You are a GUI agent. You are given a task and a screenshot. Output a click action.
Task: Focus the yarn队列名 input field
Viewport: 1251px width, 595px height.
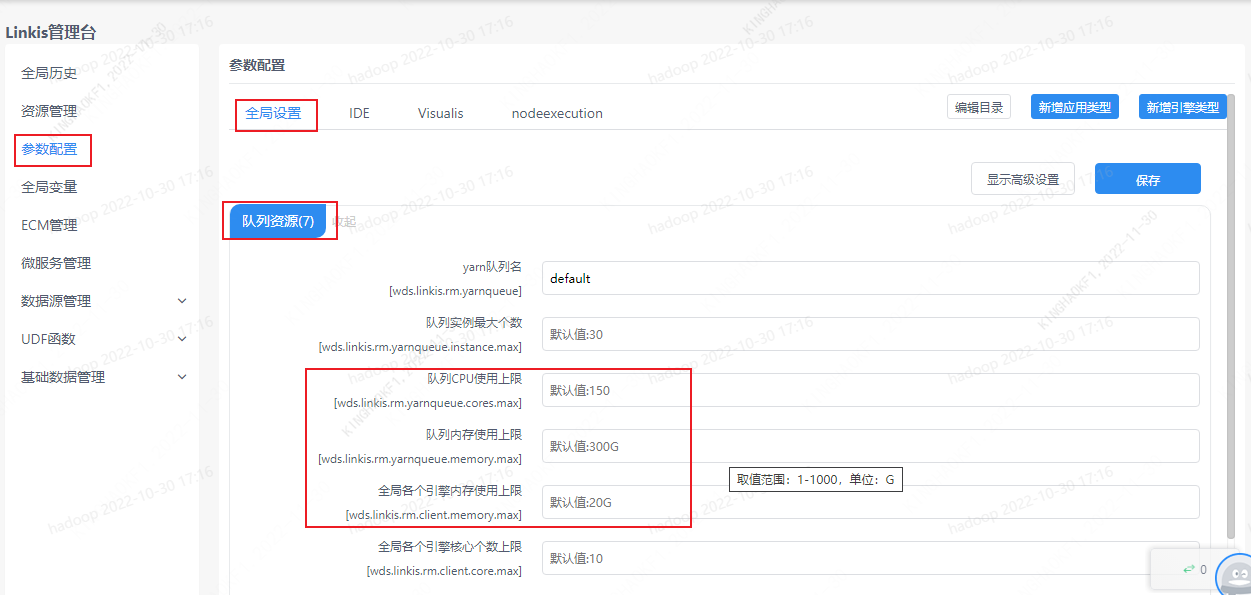tap(870, 278)
